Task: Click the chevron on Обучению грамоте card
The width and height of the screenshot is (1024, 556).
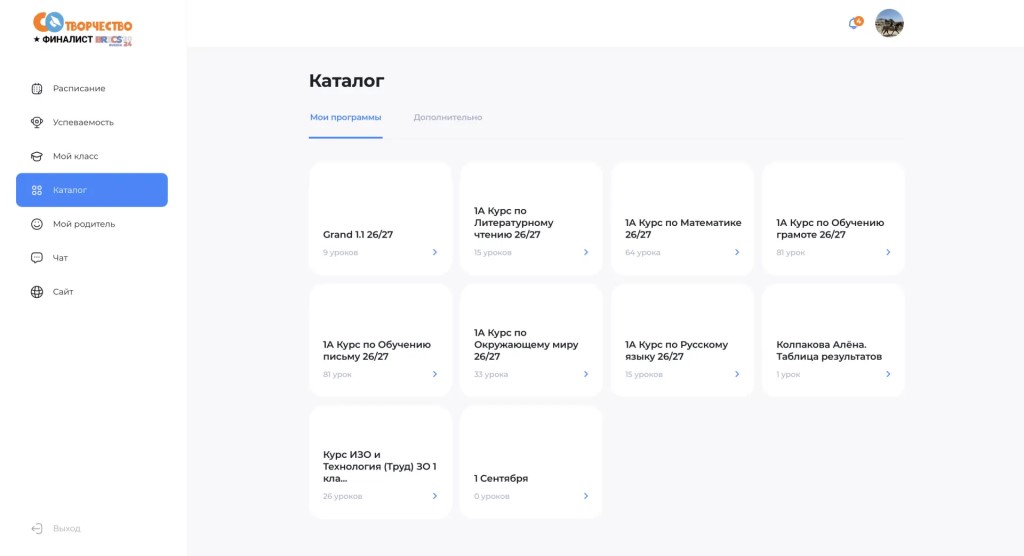Action: (x=888, y=252)
